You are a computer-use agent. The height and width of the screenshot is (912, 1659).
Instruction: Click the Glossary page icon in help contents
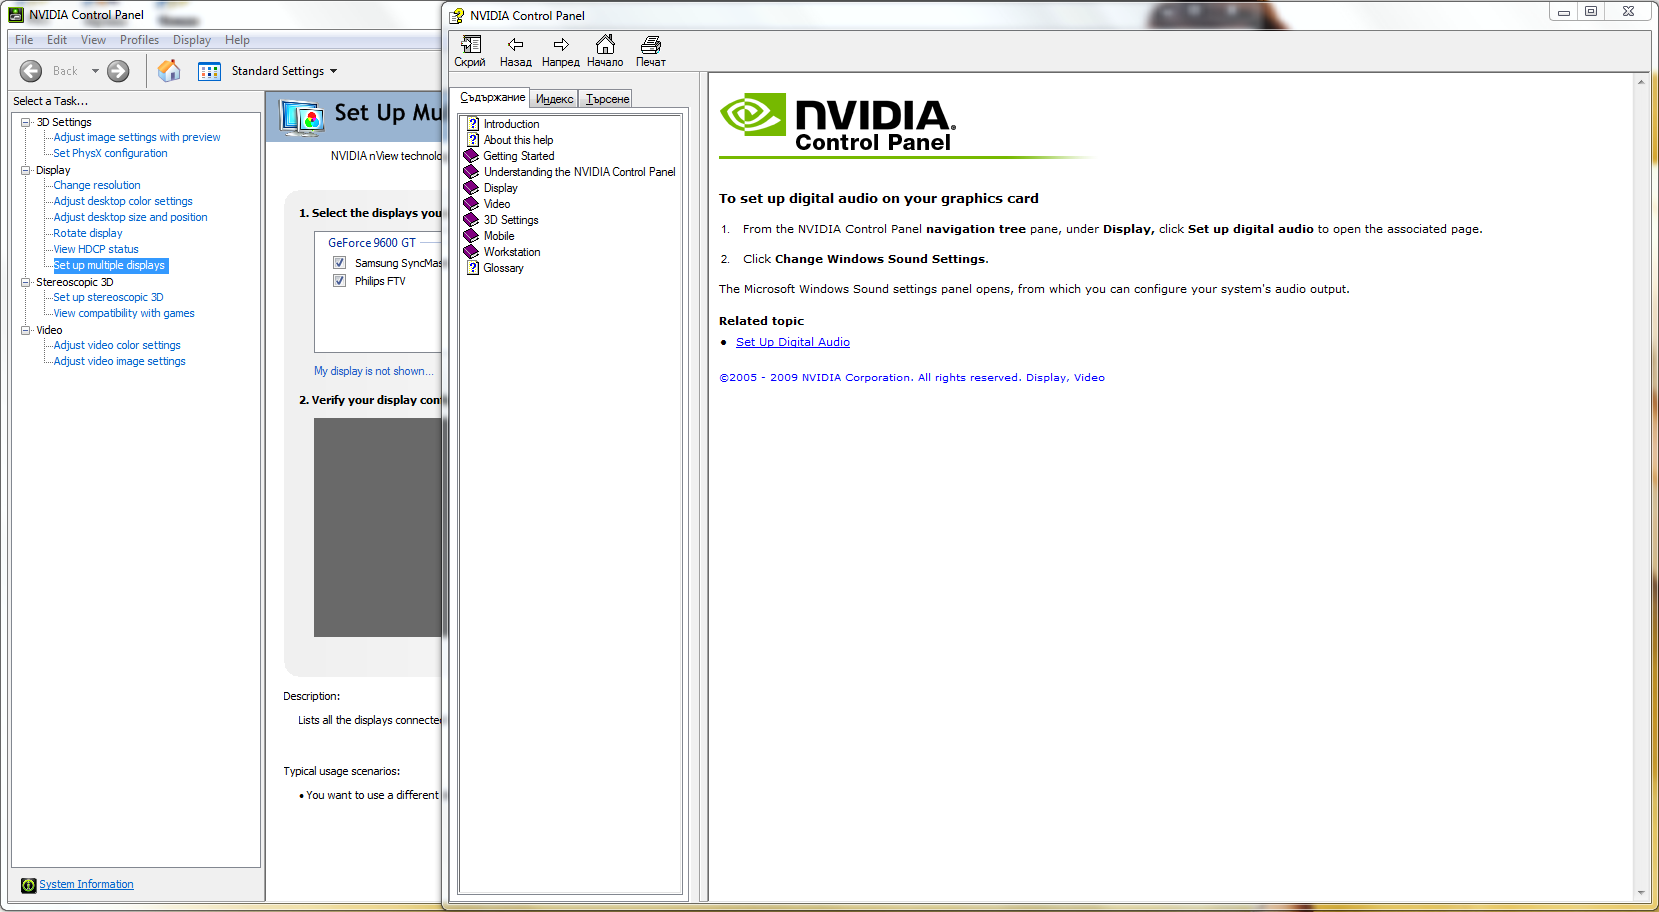473,268
